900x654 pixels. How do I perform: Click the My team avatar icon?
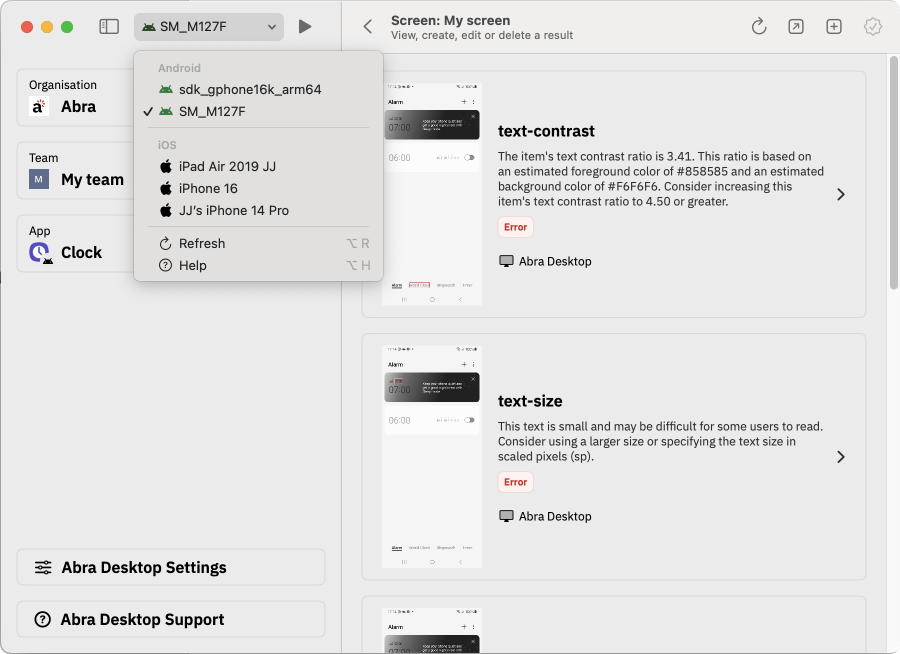(39, 179)
